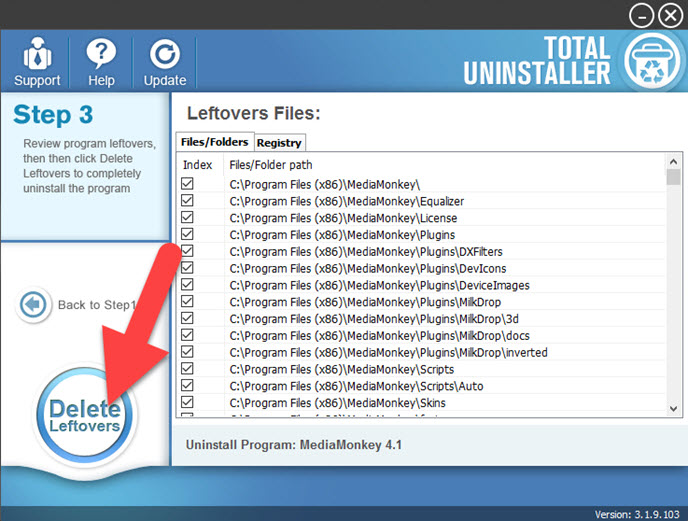Select the MediaMonkey\Scripts\Auto path row

point(356,386)
